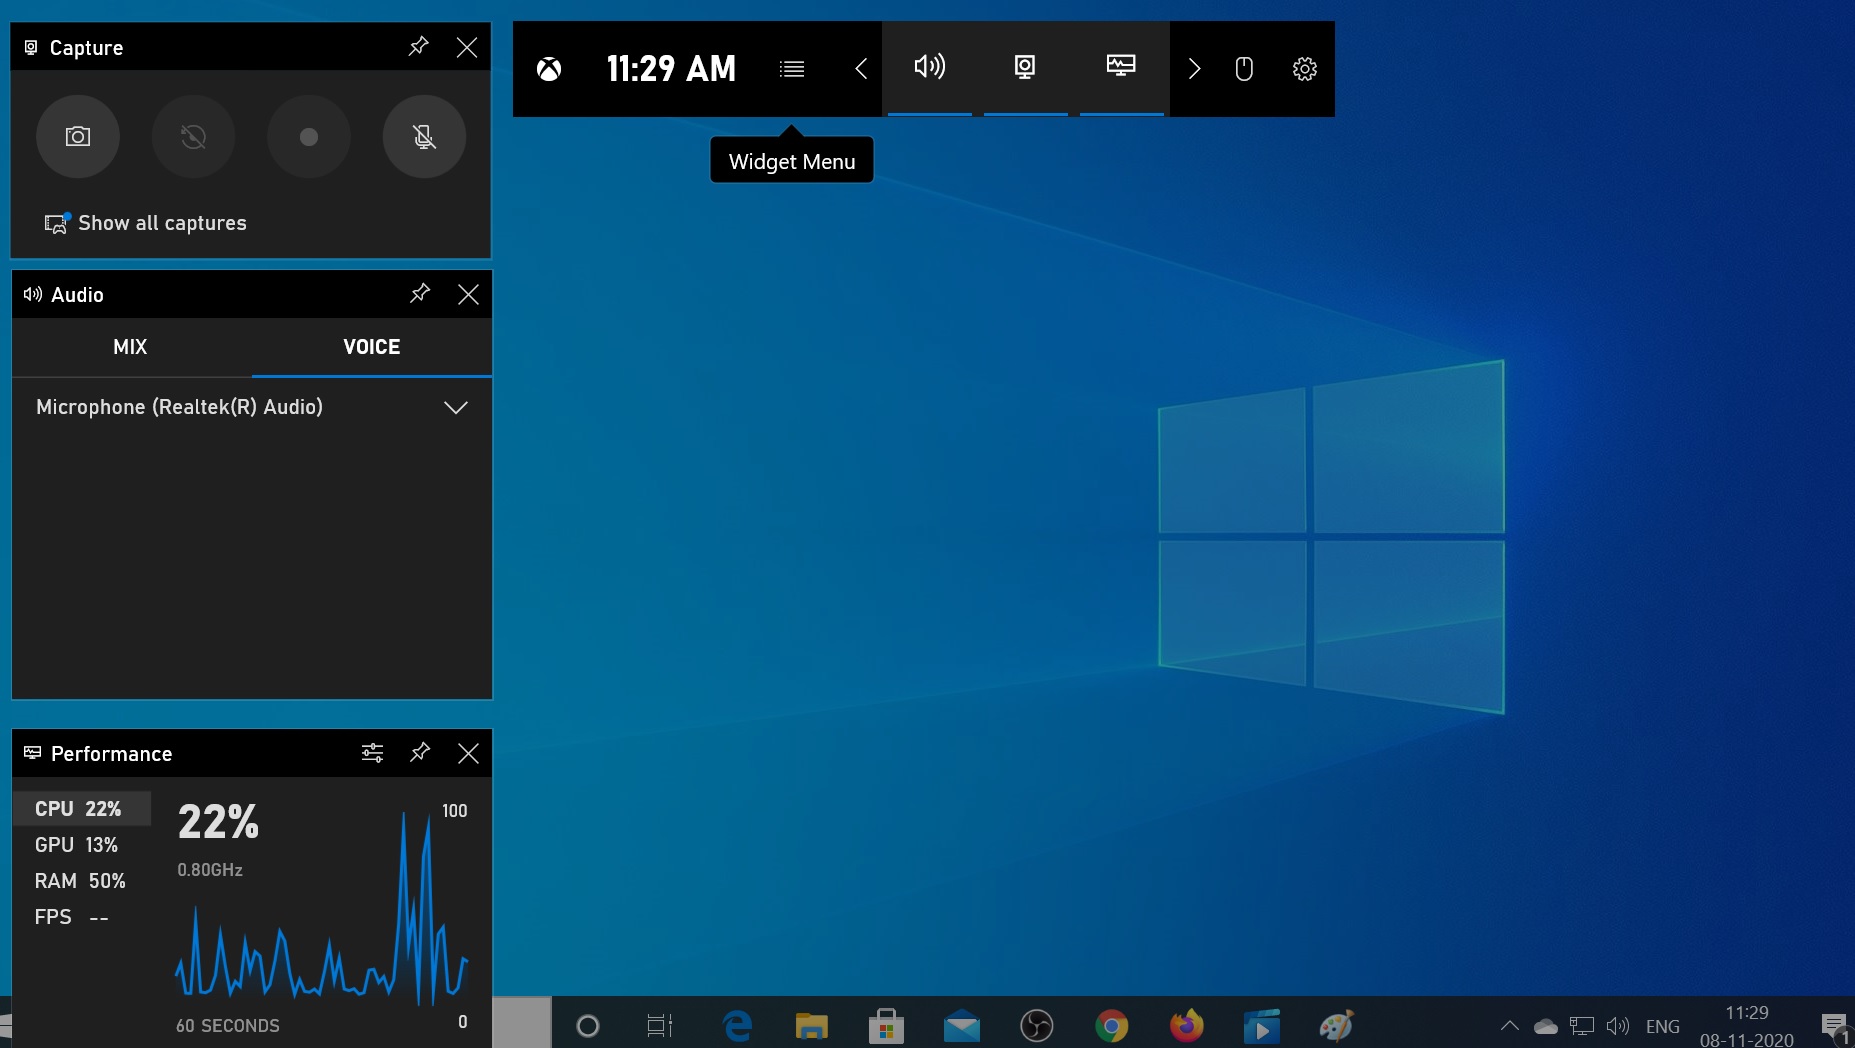Image resolution: width=1855 pixels, height=1048 pixels.
Task: Select the RAM 50% metric
Action: 82,881
